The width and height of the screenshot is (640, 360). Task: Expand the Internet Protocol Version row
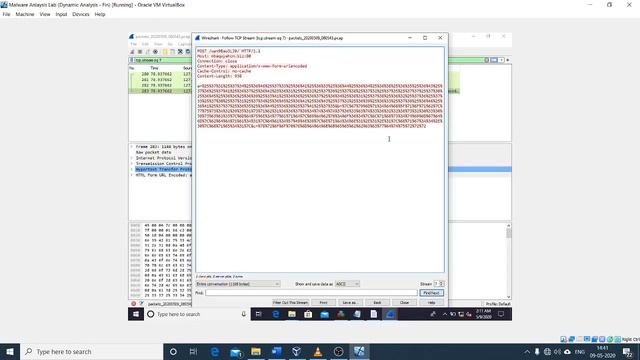pyautogui.click(x=131, y=158)
